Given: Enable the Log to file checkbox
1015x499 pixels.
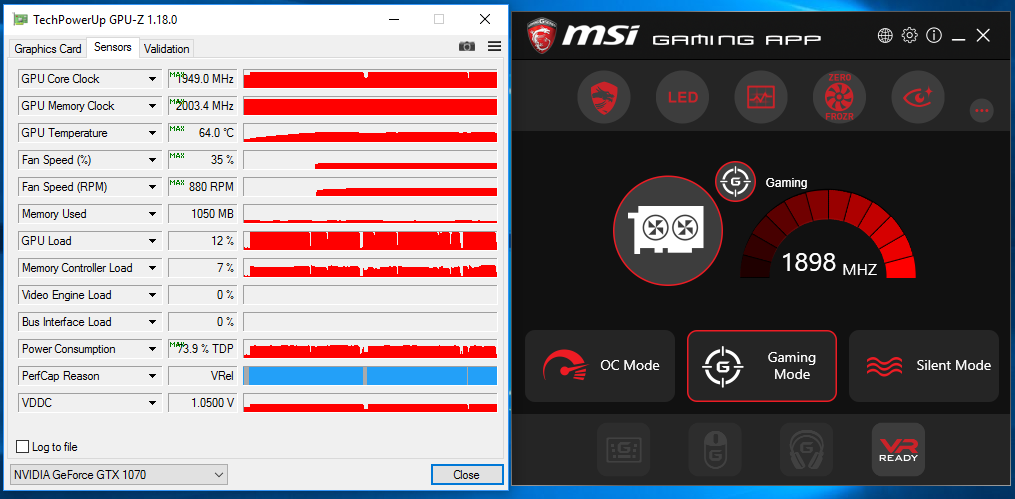Looking at the screenshot, I should pyautogui.click(x=22, y=447).
